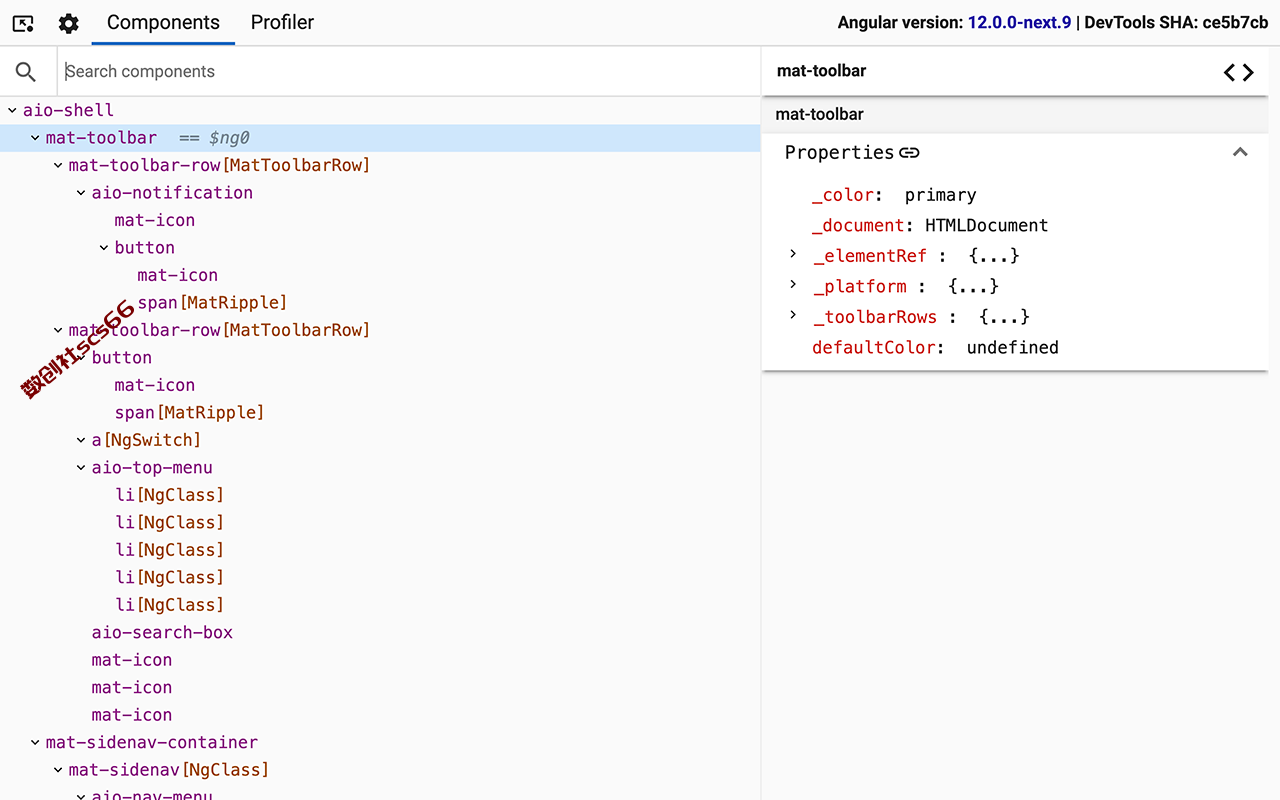This screenshot has height=800, width=1280.
Task: Select span[MatRipple] under aio-notification button
Action: [212, 303]
